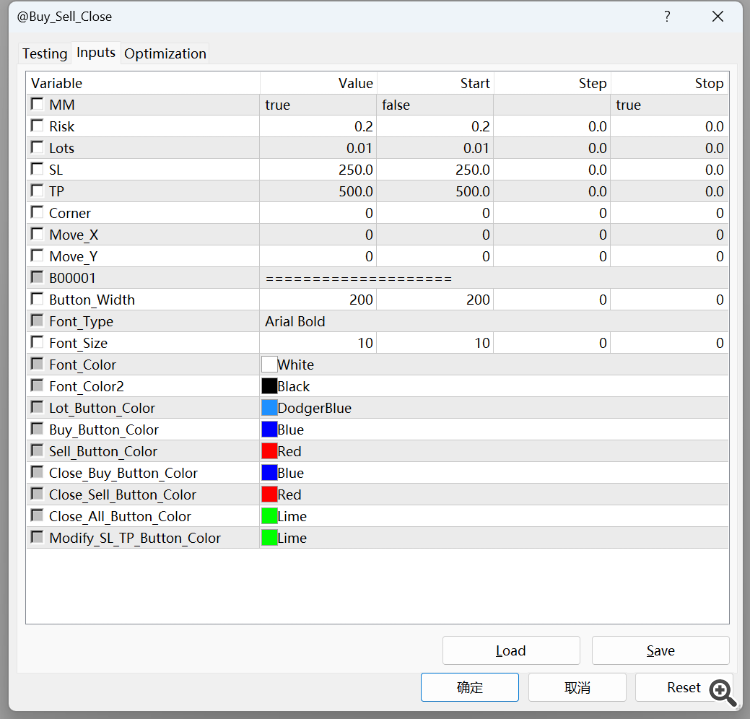Enable the MM optimization checkbox
The height and width of the screenshot is (719, 750).
click(37, 104)
